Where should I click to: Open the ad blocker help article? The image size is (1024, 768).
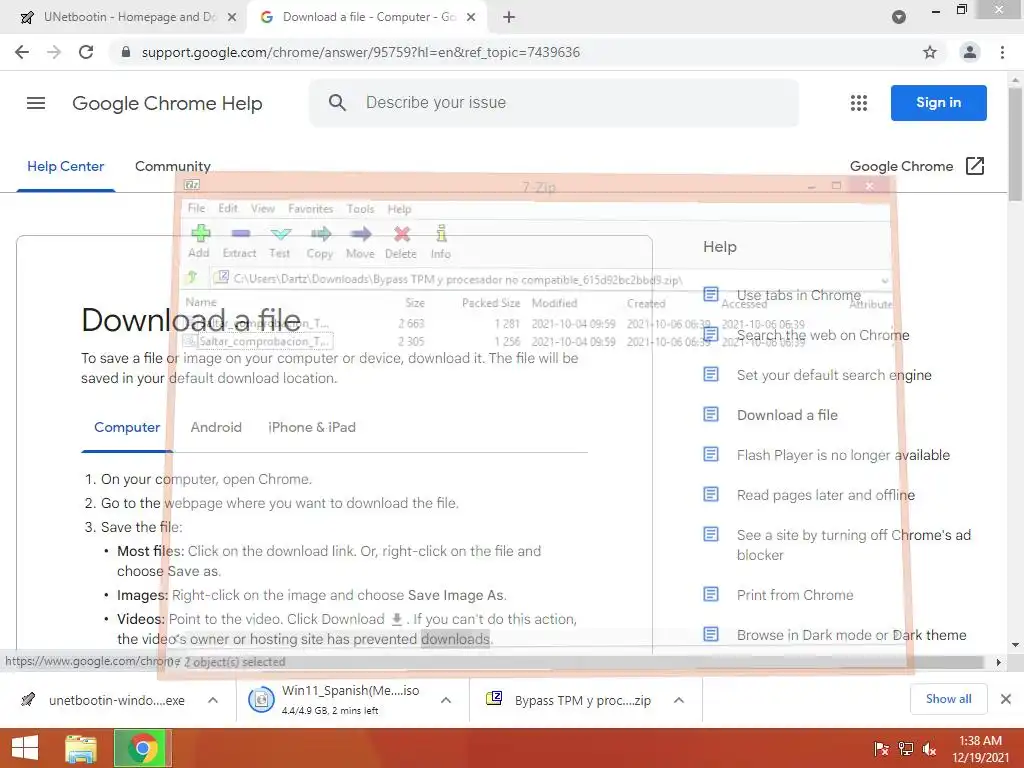tap(854, 545)
